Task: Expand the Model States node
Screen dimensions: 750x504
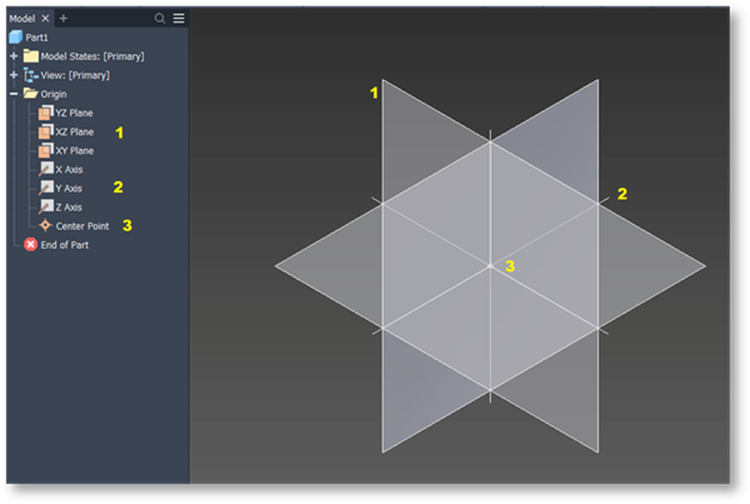Action: pyautogui.click(x=13, y=56)
